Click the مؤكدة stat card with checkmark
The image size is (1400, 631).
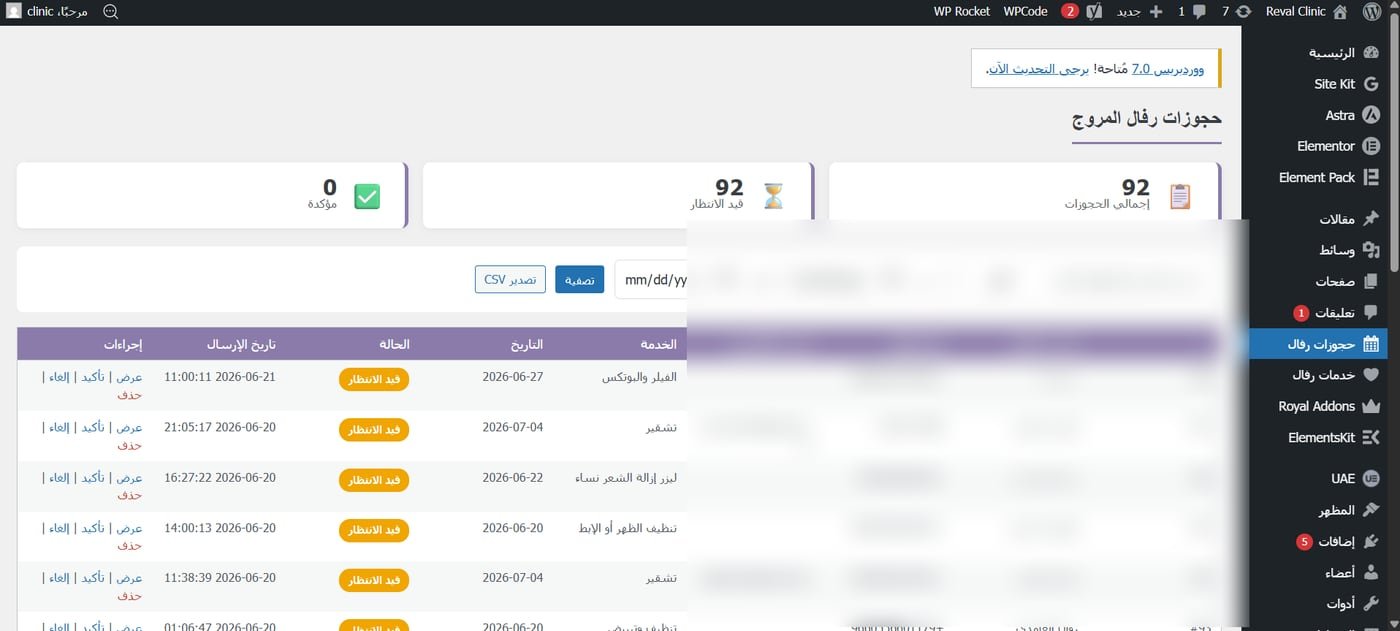coord(213,195)
